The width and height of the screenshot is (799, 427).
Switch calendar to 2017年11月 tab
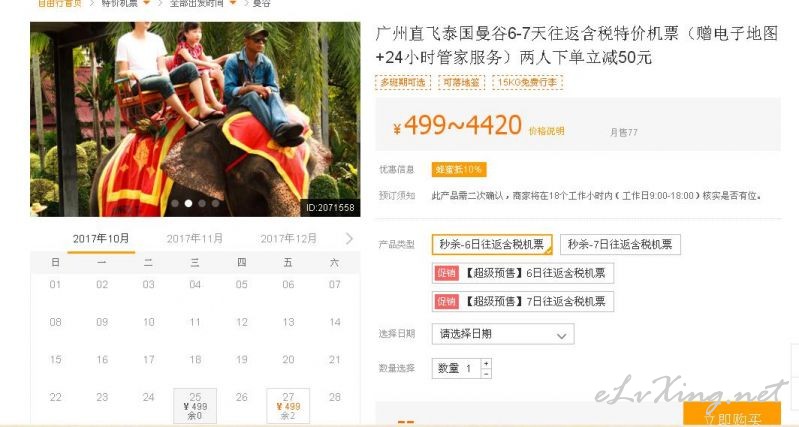[195, 238]
